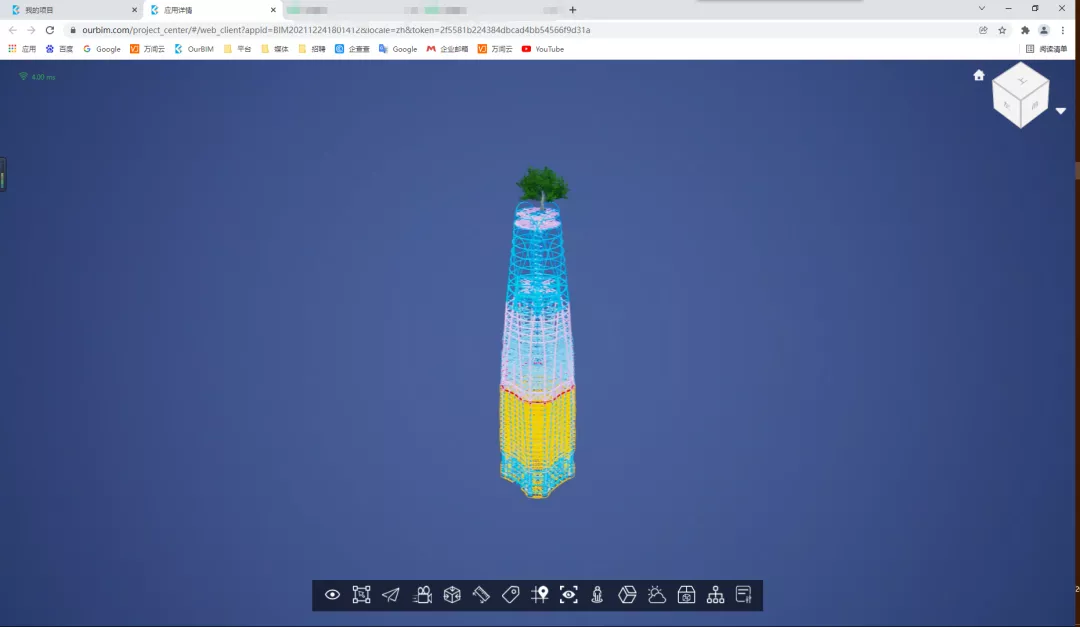Open the section box cutting tool
Screen dimensions: 1080x627
tap(452, 595)
